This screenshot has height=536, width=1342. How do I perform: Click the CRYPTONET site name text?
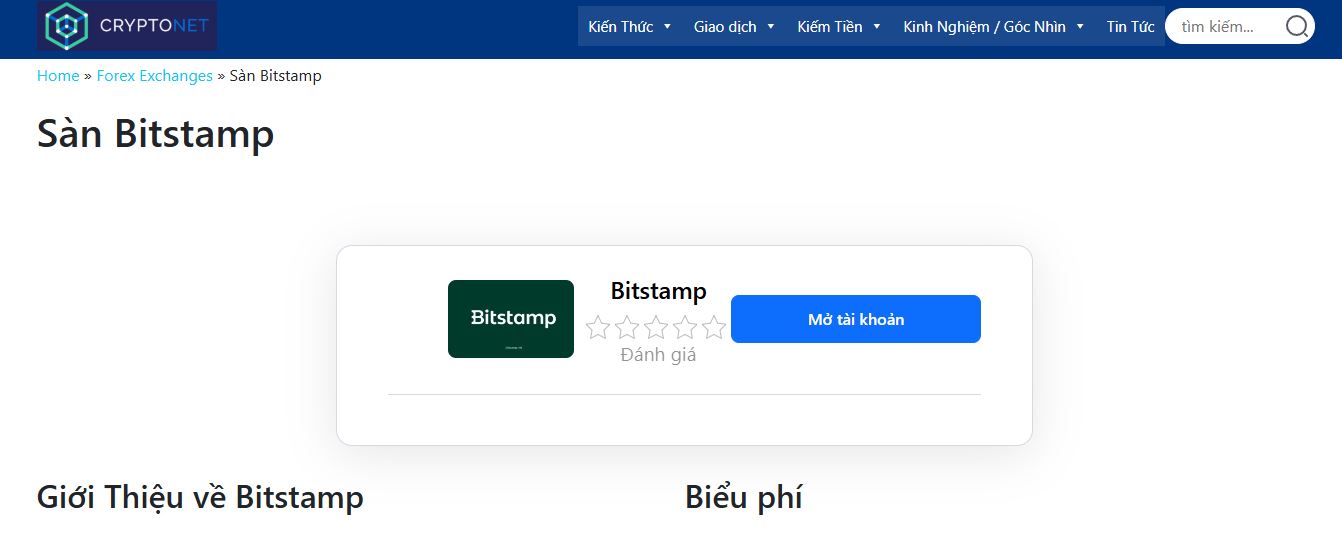pos(154,26)
